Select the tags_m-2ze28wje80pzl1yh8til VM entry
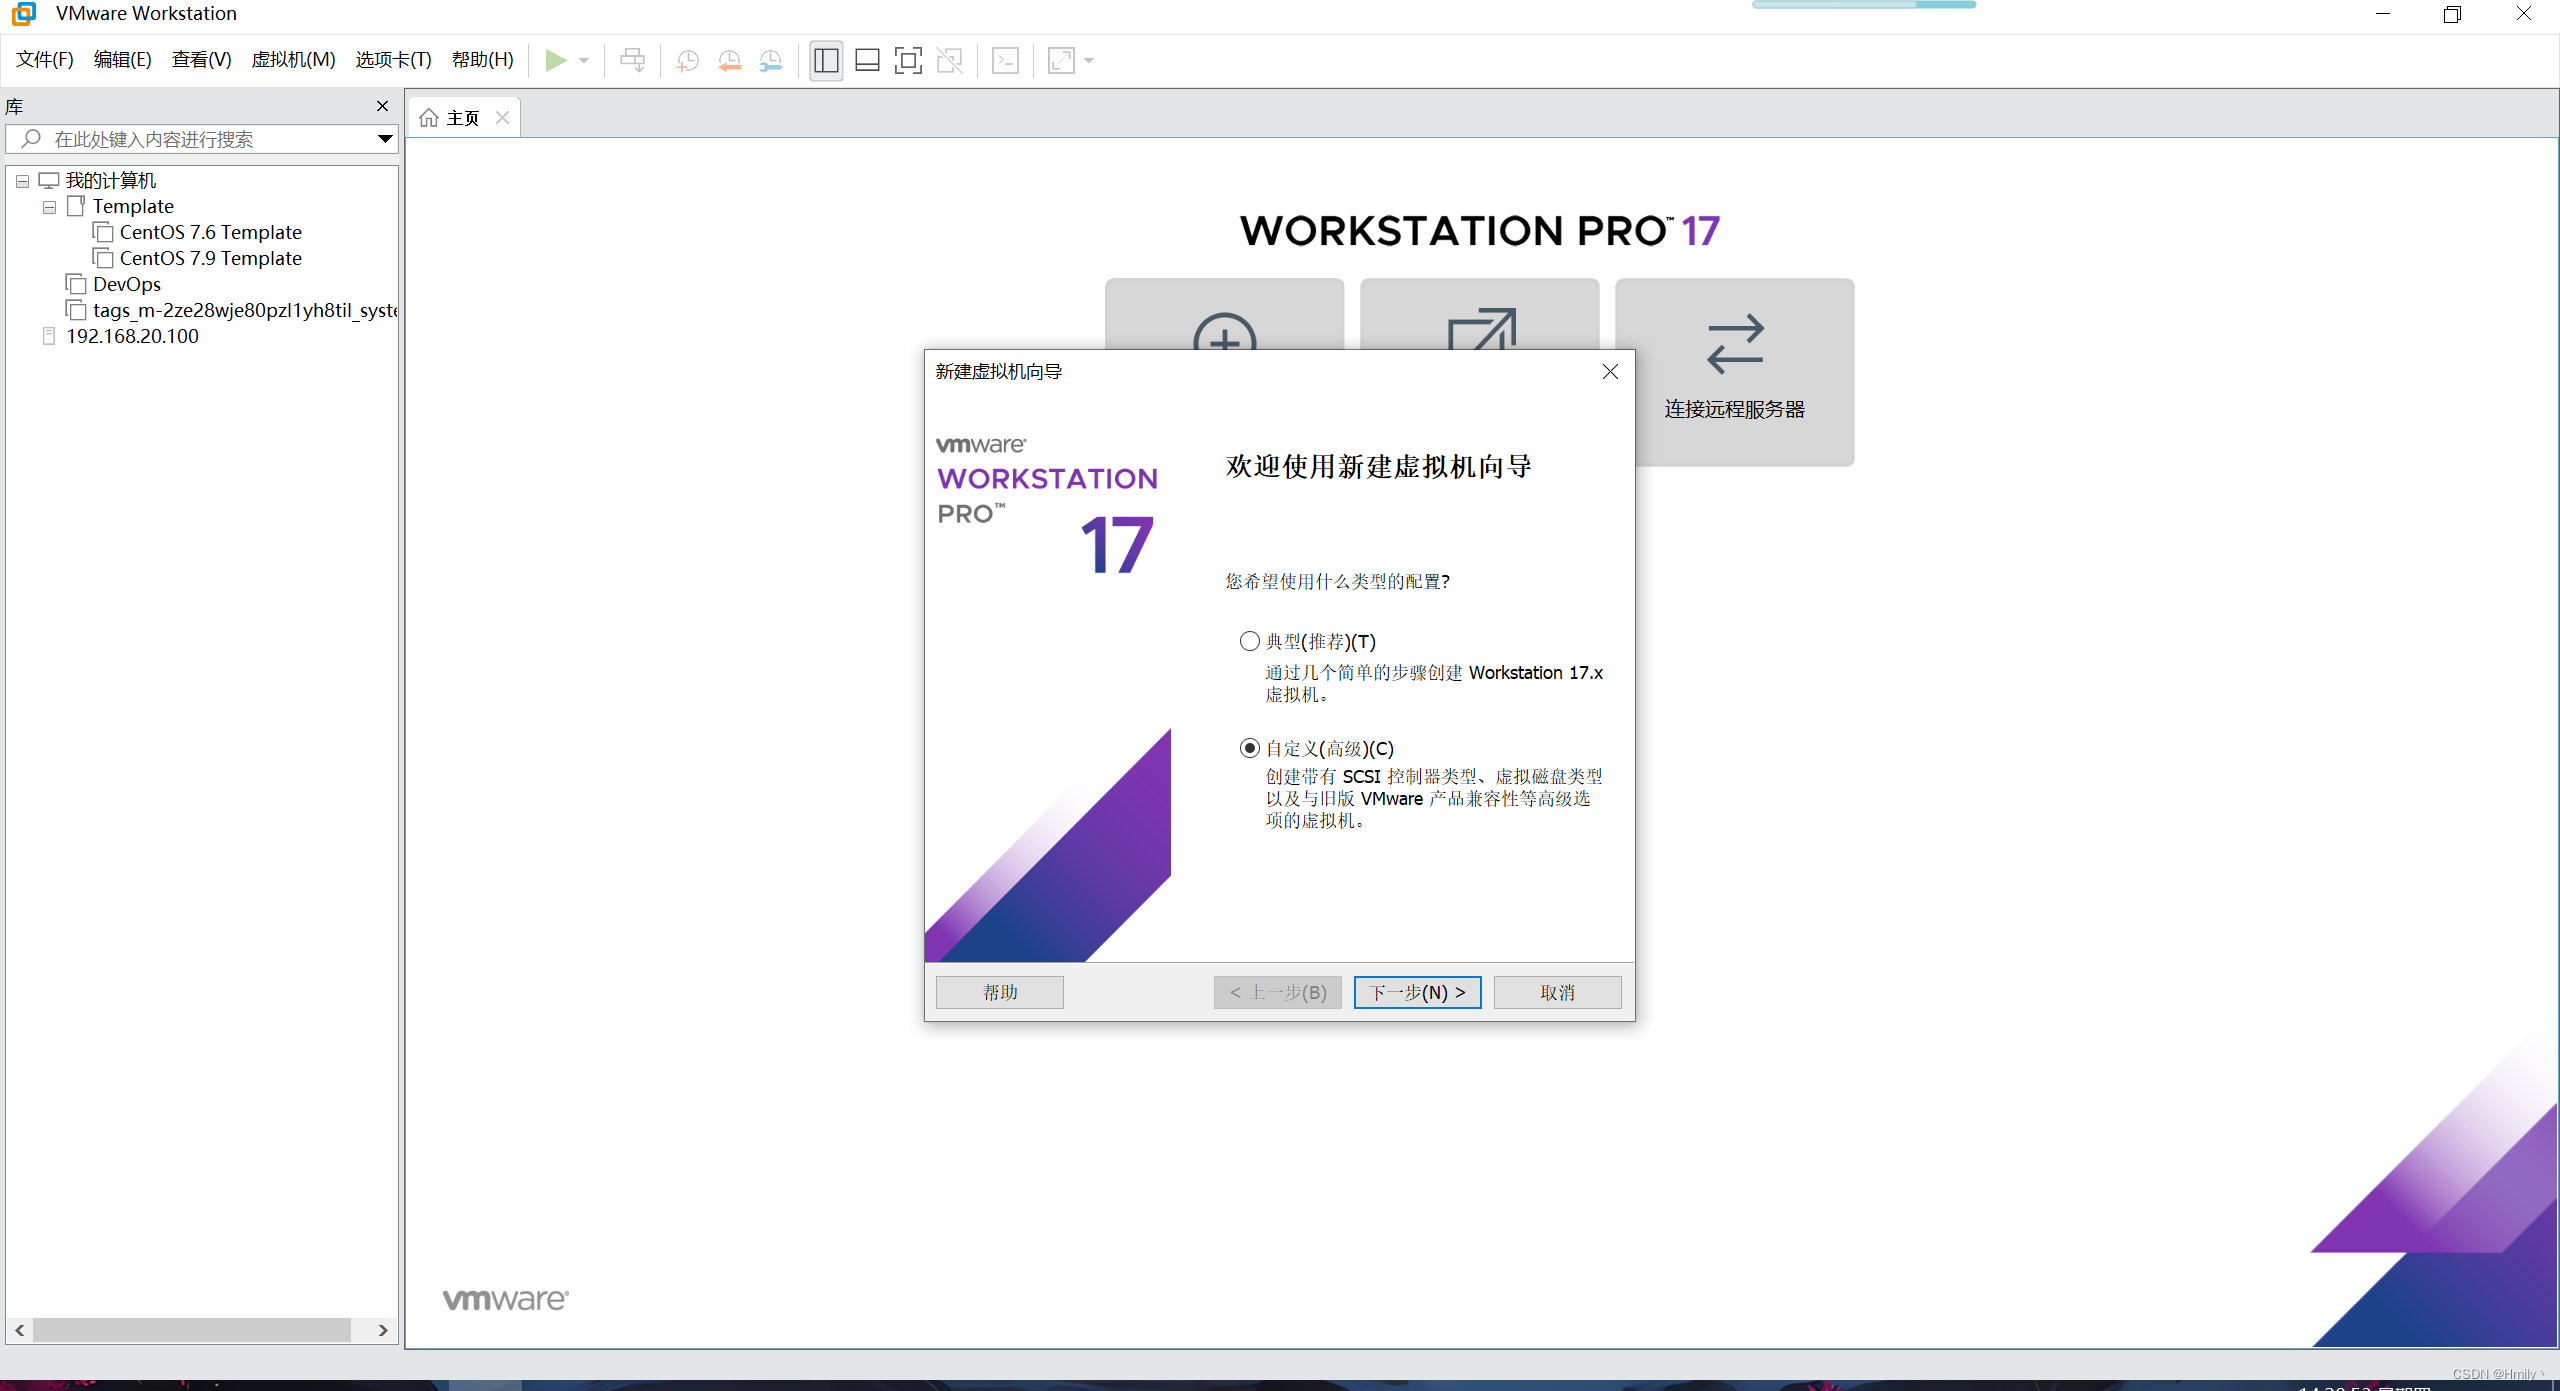 (245, 310)
